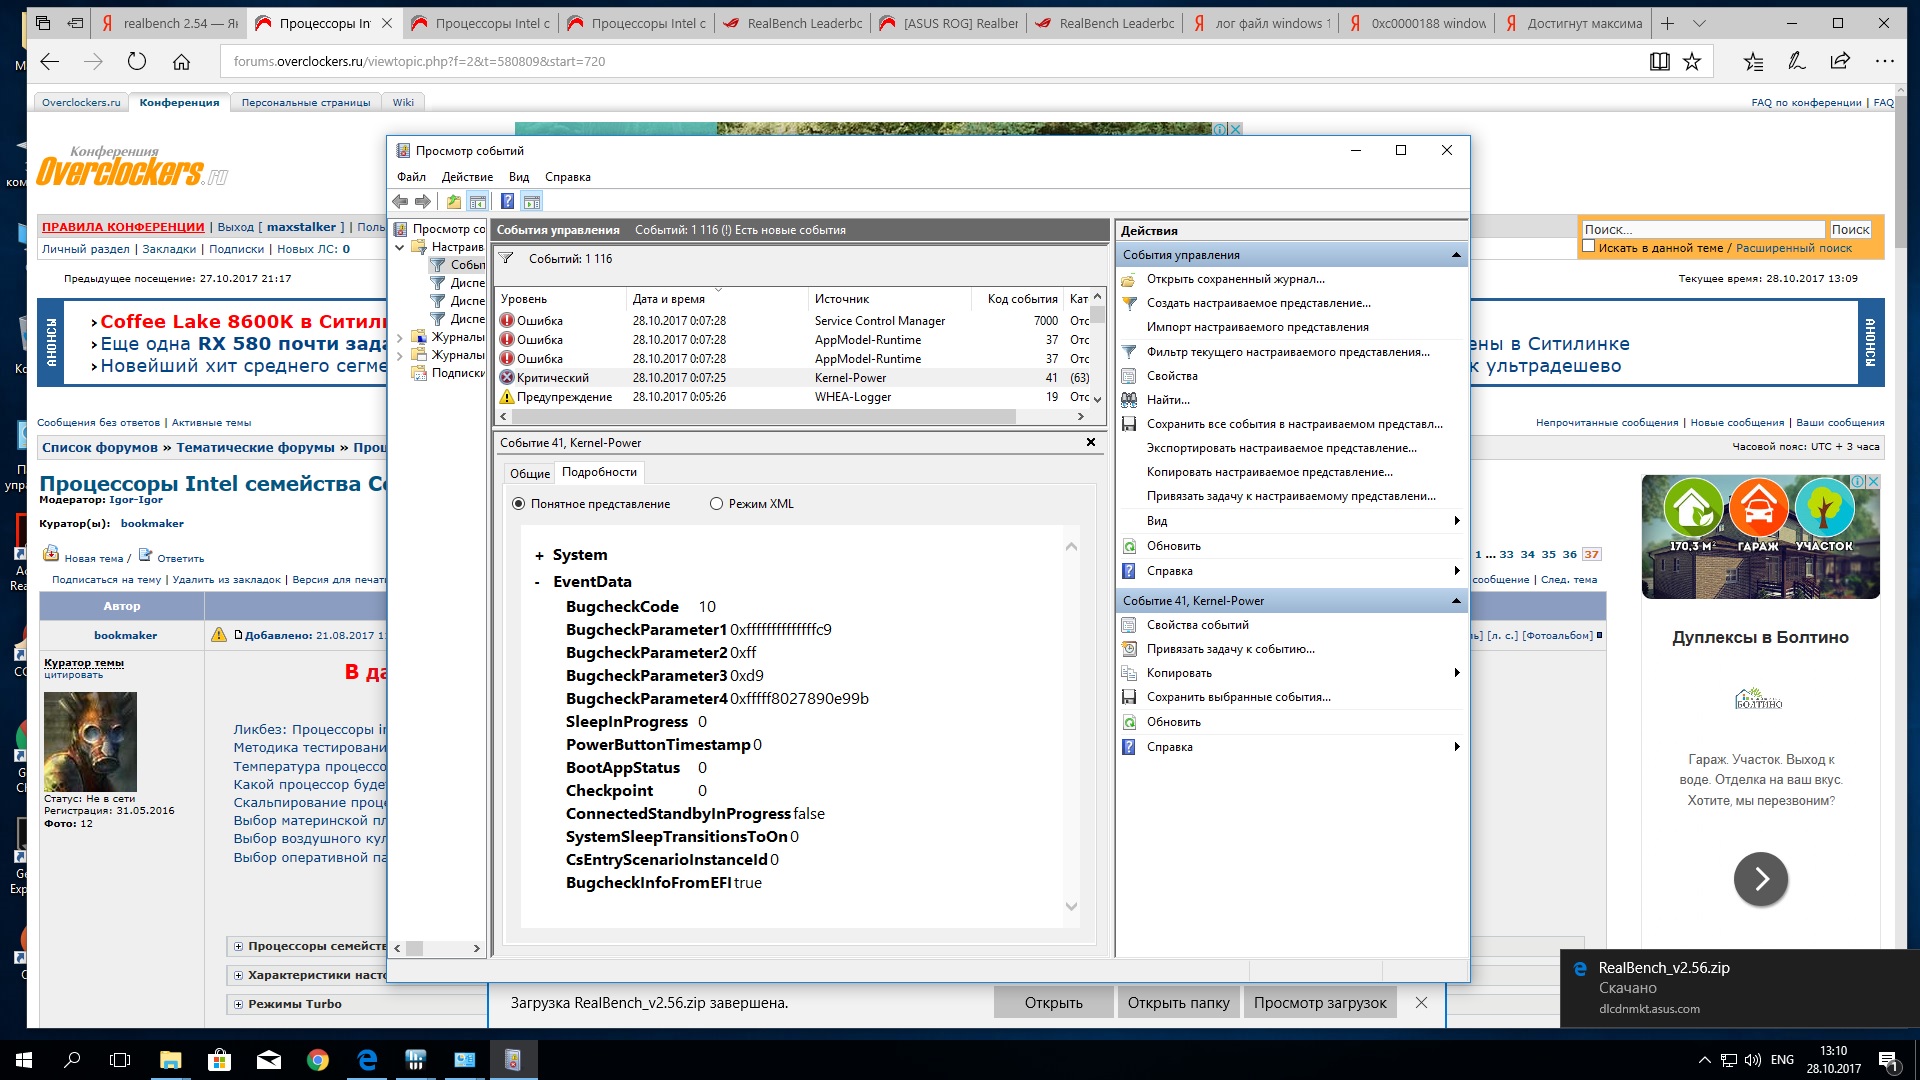The height and width of the screenshot is (1080, 1920).
Task: Switch to the Общие tab
Action: (x=529, y=473)
